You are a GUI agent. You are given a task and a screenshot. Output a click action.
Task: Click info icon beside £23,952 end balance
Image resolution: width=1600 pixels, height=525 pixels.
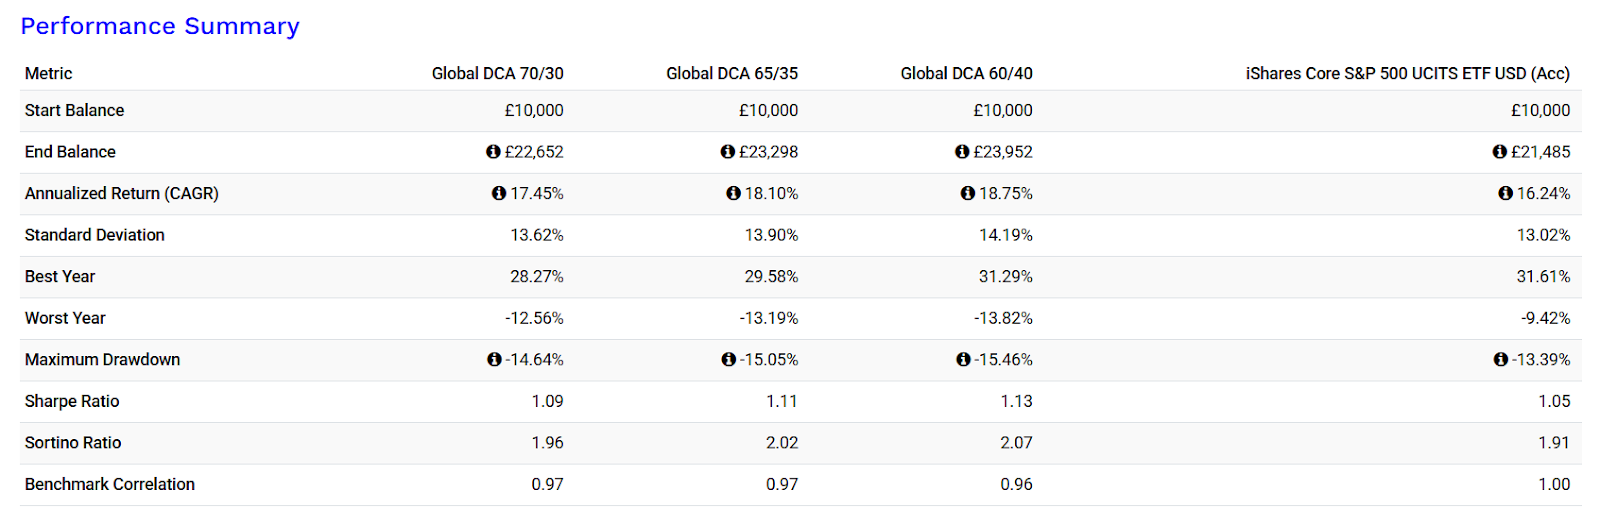click(x=962, y=152)
